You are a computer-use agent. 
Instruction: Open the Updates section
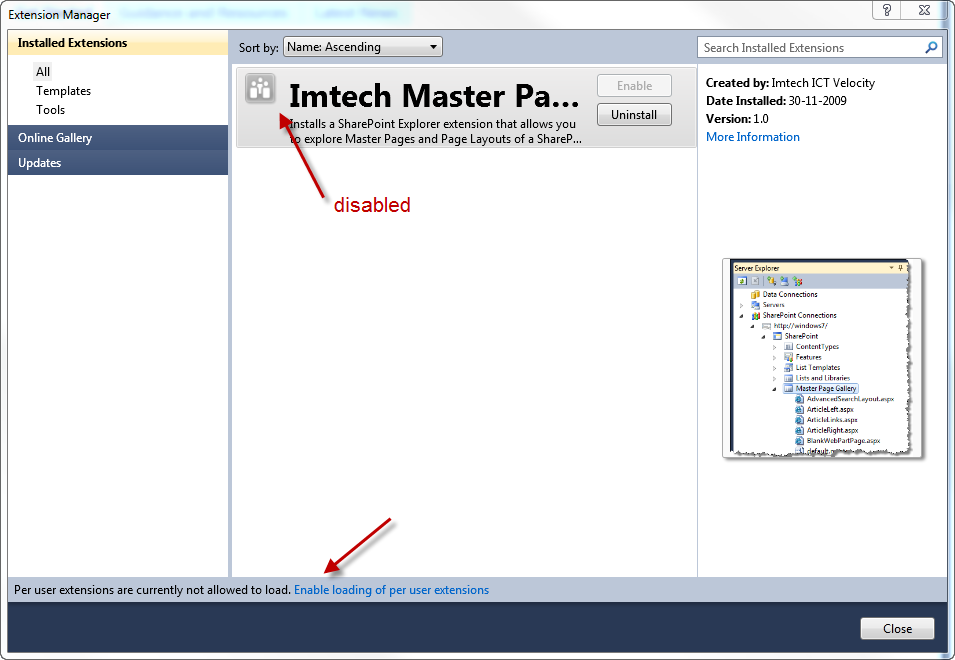pyautogui.click(x=118, y=163)
